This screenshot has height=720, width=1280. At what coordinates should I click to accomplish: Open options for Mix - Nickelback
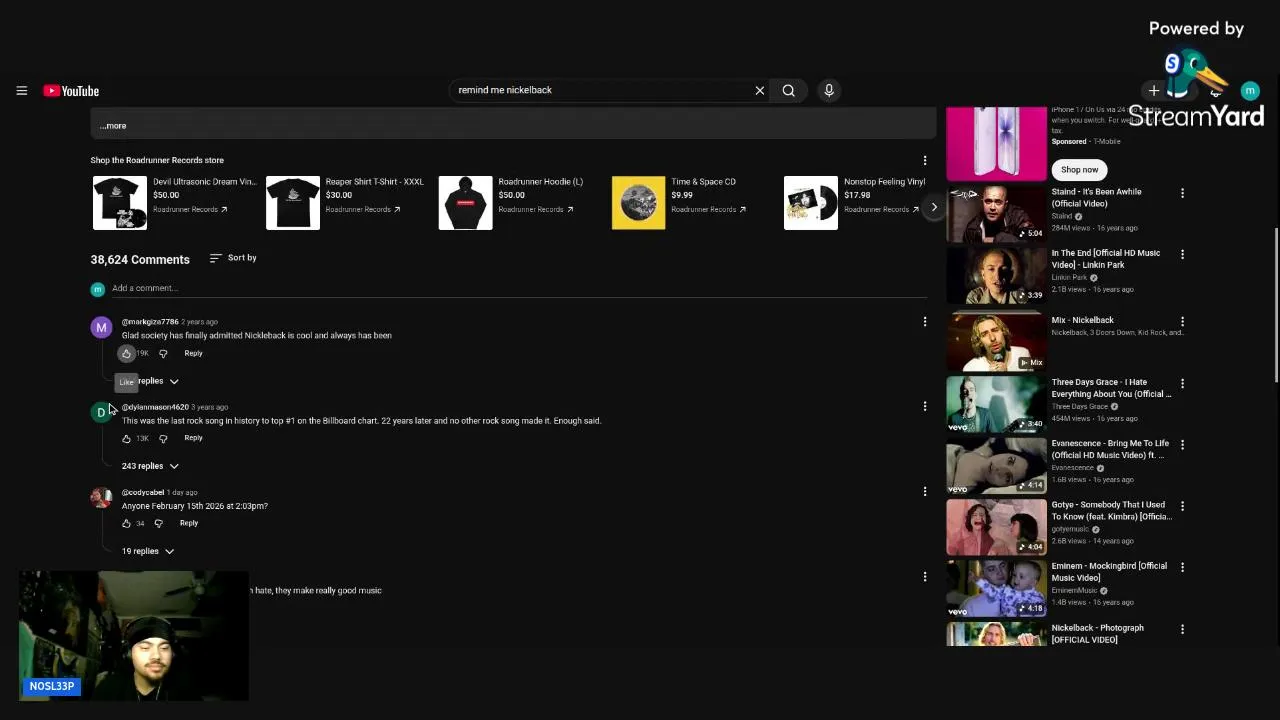1182,321
